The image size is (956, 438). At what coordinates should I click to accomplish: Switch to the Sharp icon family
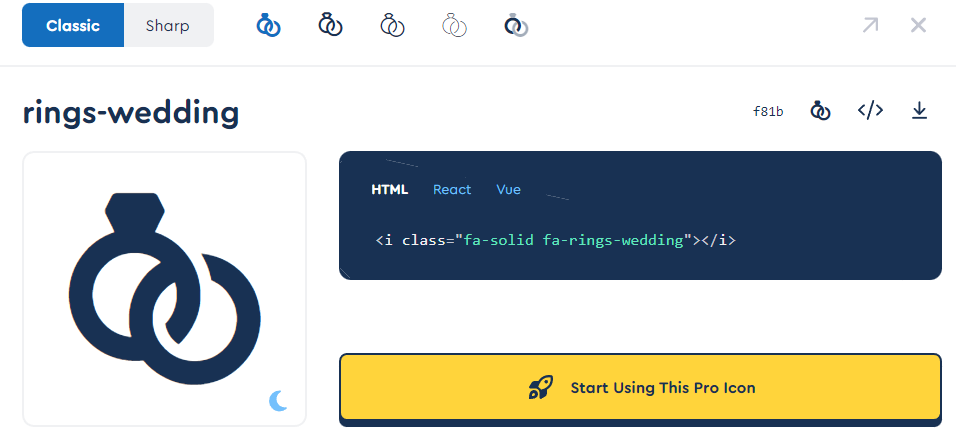[168, 26]
